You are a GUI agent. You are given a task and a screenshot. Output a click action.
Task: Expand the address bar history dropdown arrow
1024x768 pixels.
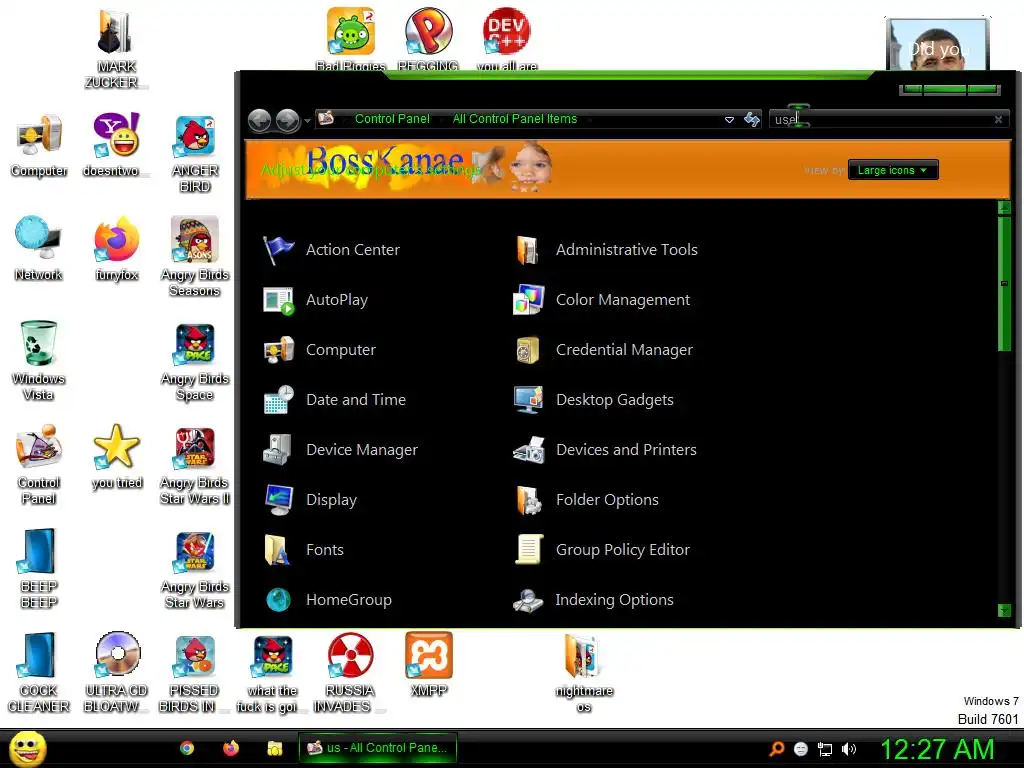point(729,120)
